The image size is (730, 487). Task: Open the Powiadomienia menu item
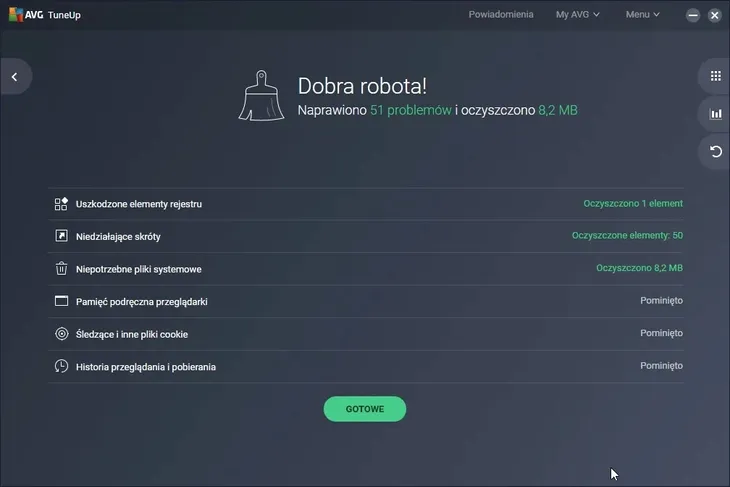point(501,14)
